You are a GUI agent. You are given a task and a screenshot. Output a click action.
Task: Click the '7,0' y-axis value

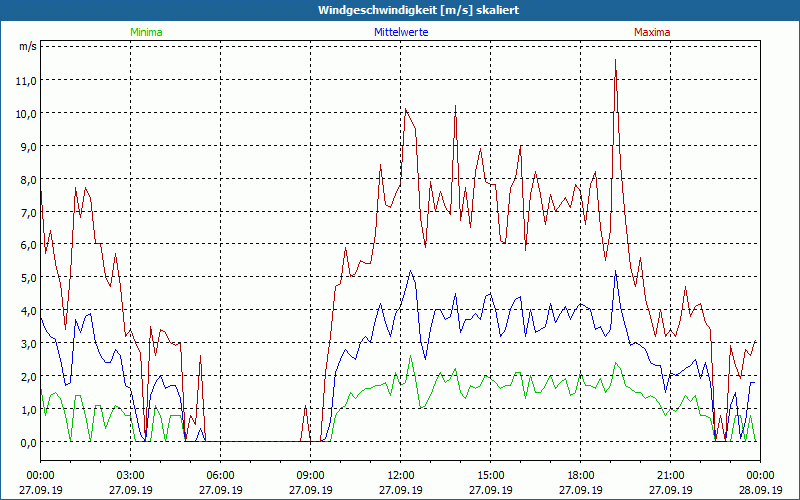tap(31, 212)
